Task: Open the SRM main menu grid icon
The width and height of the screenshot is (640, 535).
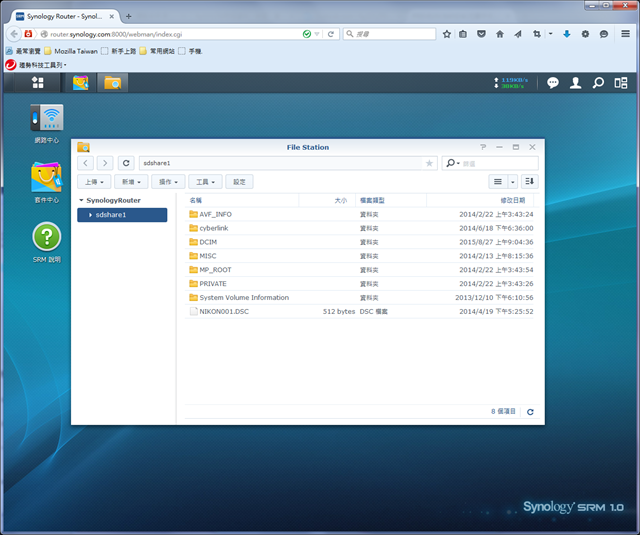Action: point(38,82)
